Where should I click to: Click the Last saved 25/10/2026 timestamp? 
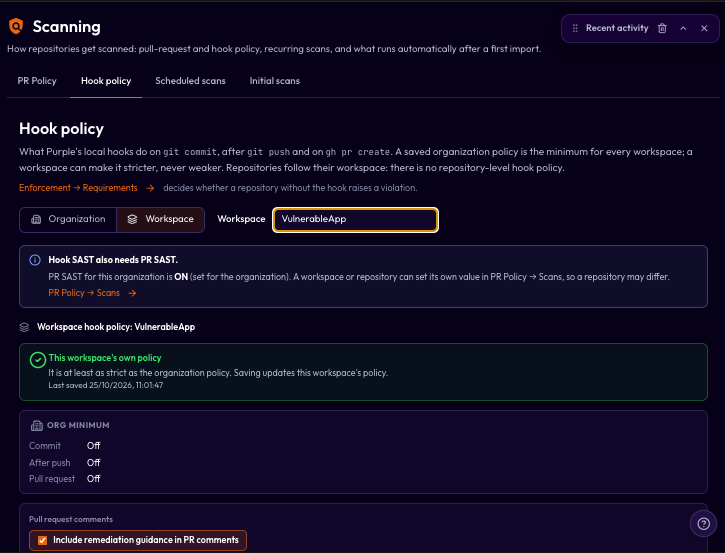click(x=106, y=385)
